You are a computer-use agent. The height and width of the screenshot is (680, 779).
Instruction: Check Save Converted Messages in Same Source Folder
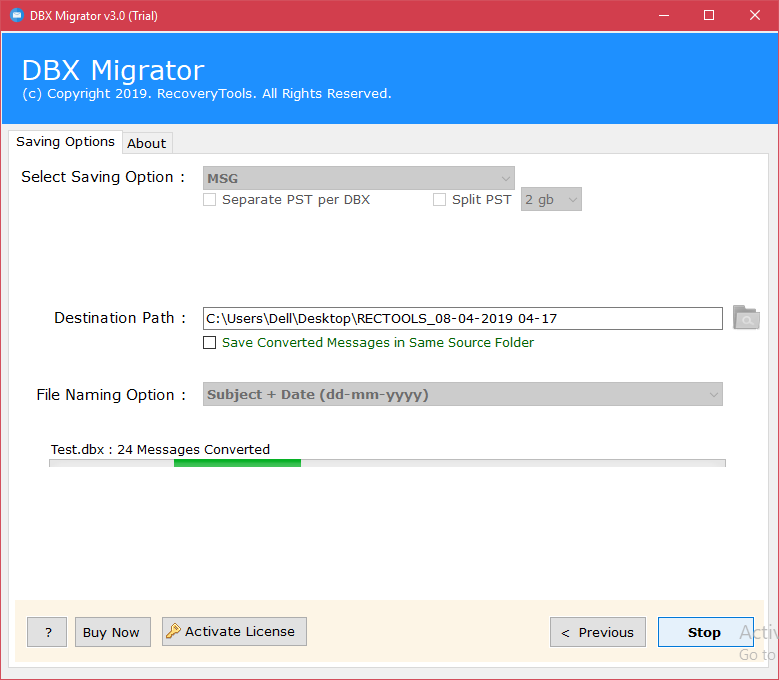coord(210,343)
